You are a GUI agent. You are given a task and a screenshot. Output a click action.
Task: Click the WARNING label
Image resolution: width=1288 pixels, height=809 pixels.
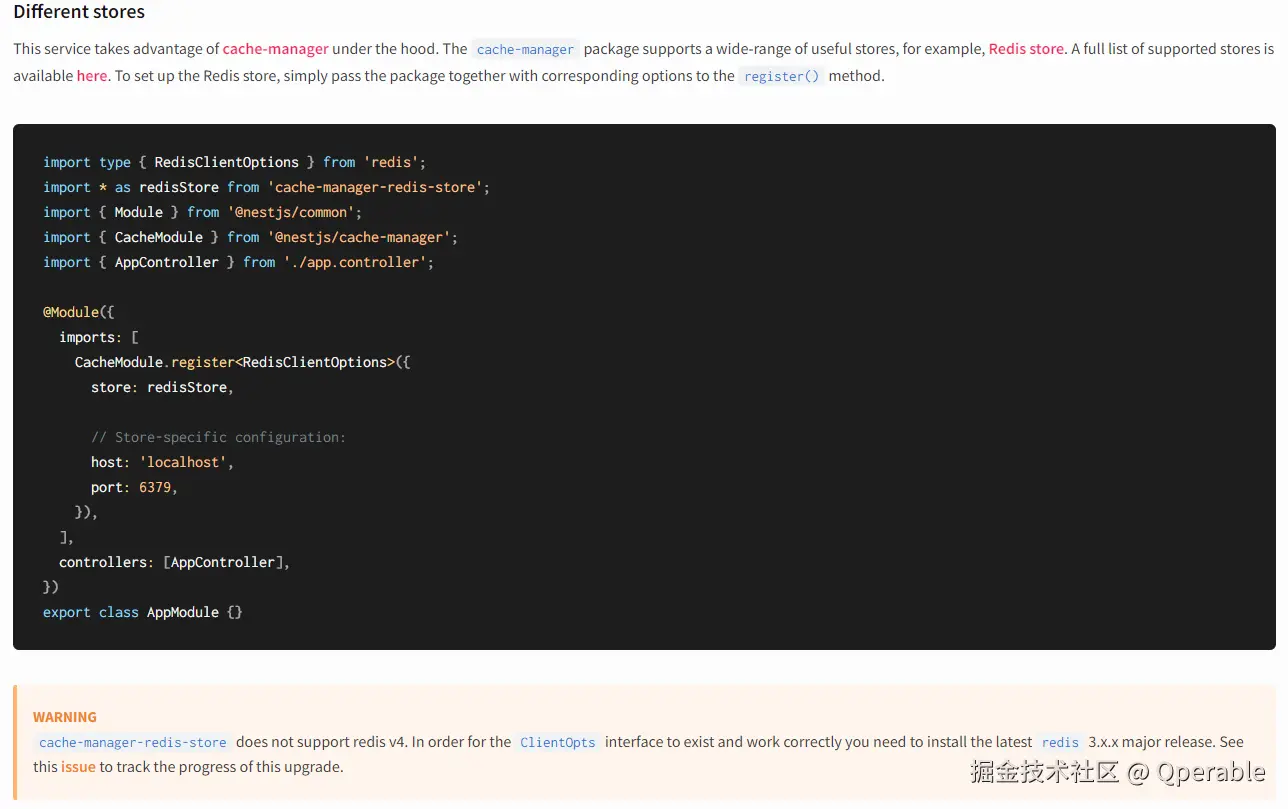65,717
